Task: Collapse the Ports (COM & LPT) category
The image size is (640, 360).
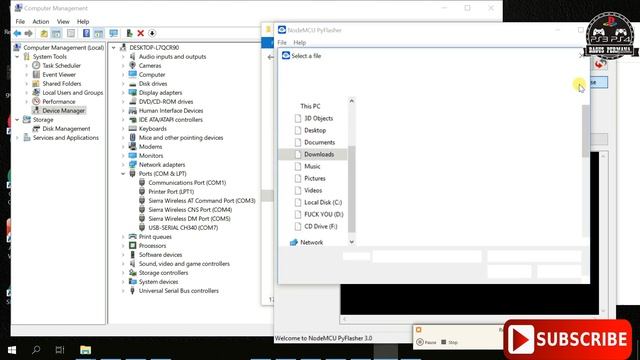Action: [x=123, y=174]
